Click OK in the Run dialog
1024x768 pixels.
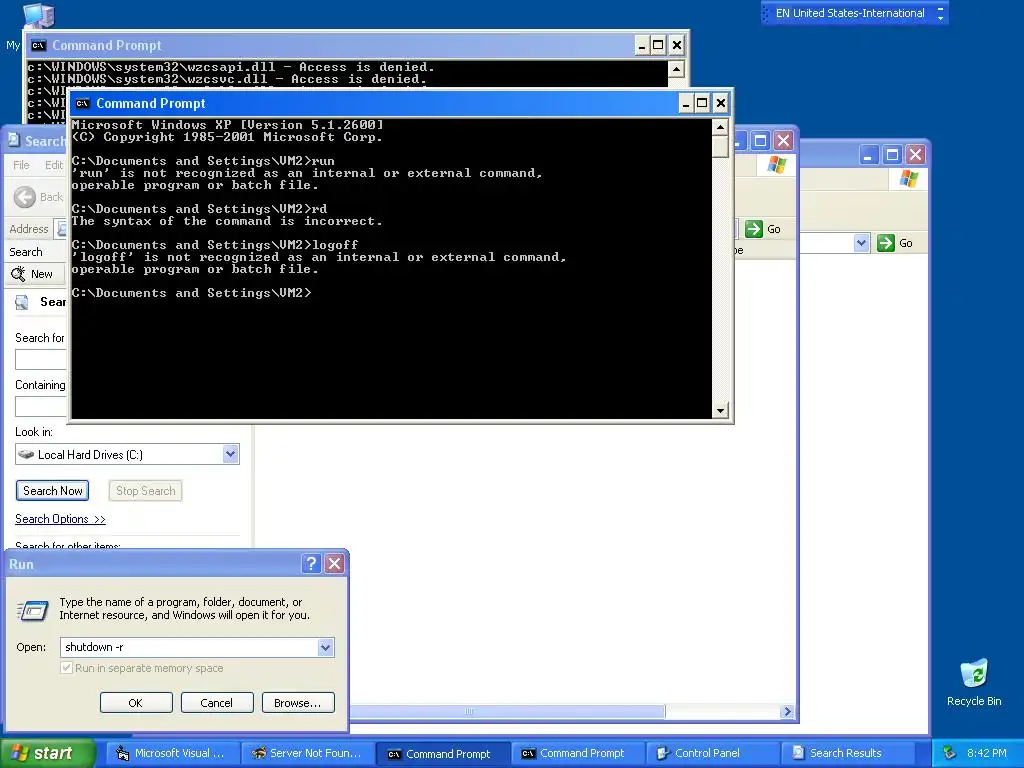pyautogui.click(x=136, y=703)
